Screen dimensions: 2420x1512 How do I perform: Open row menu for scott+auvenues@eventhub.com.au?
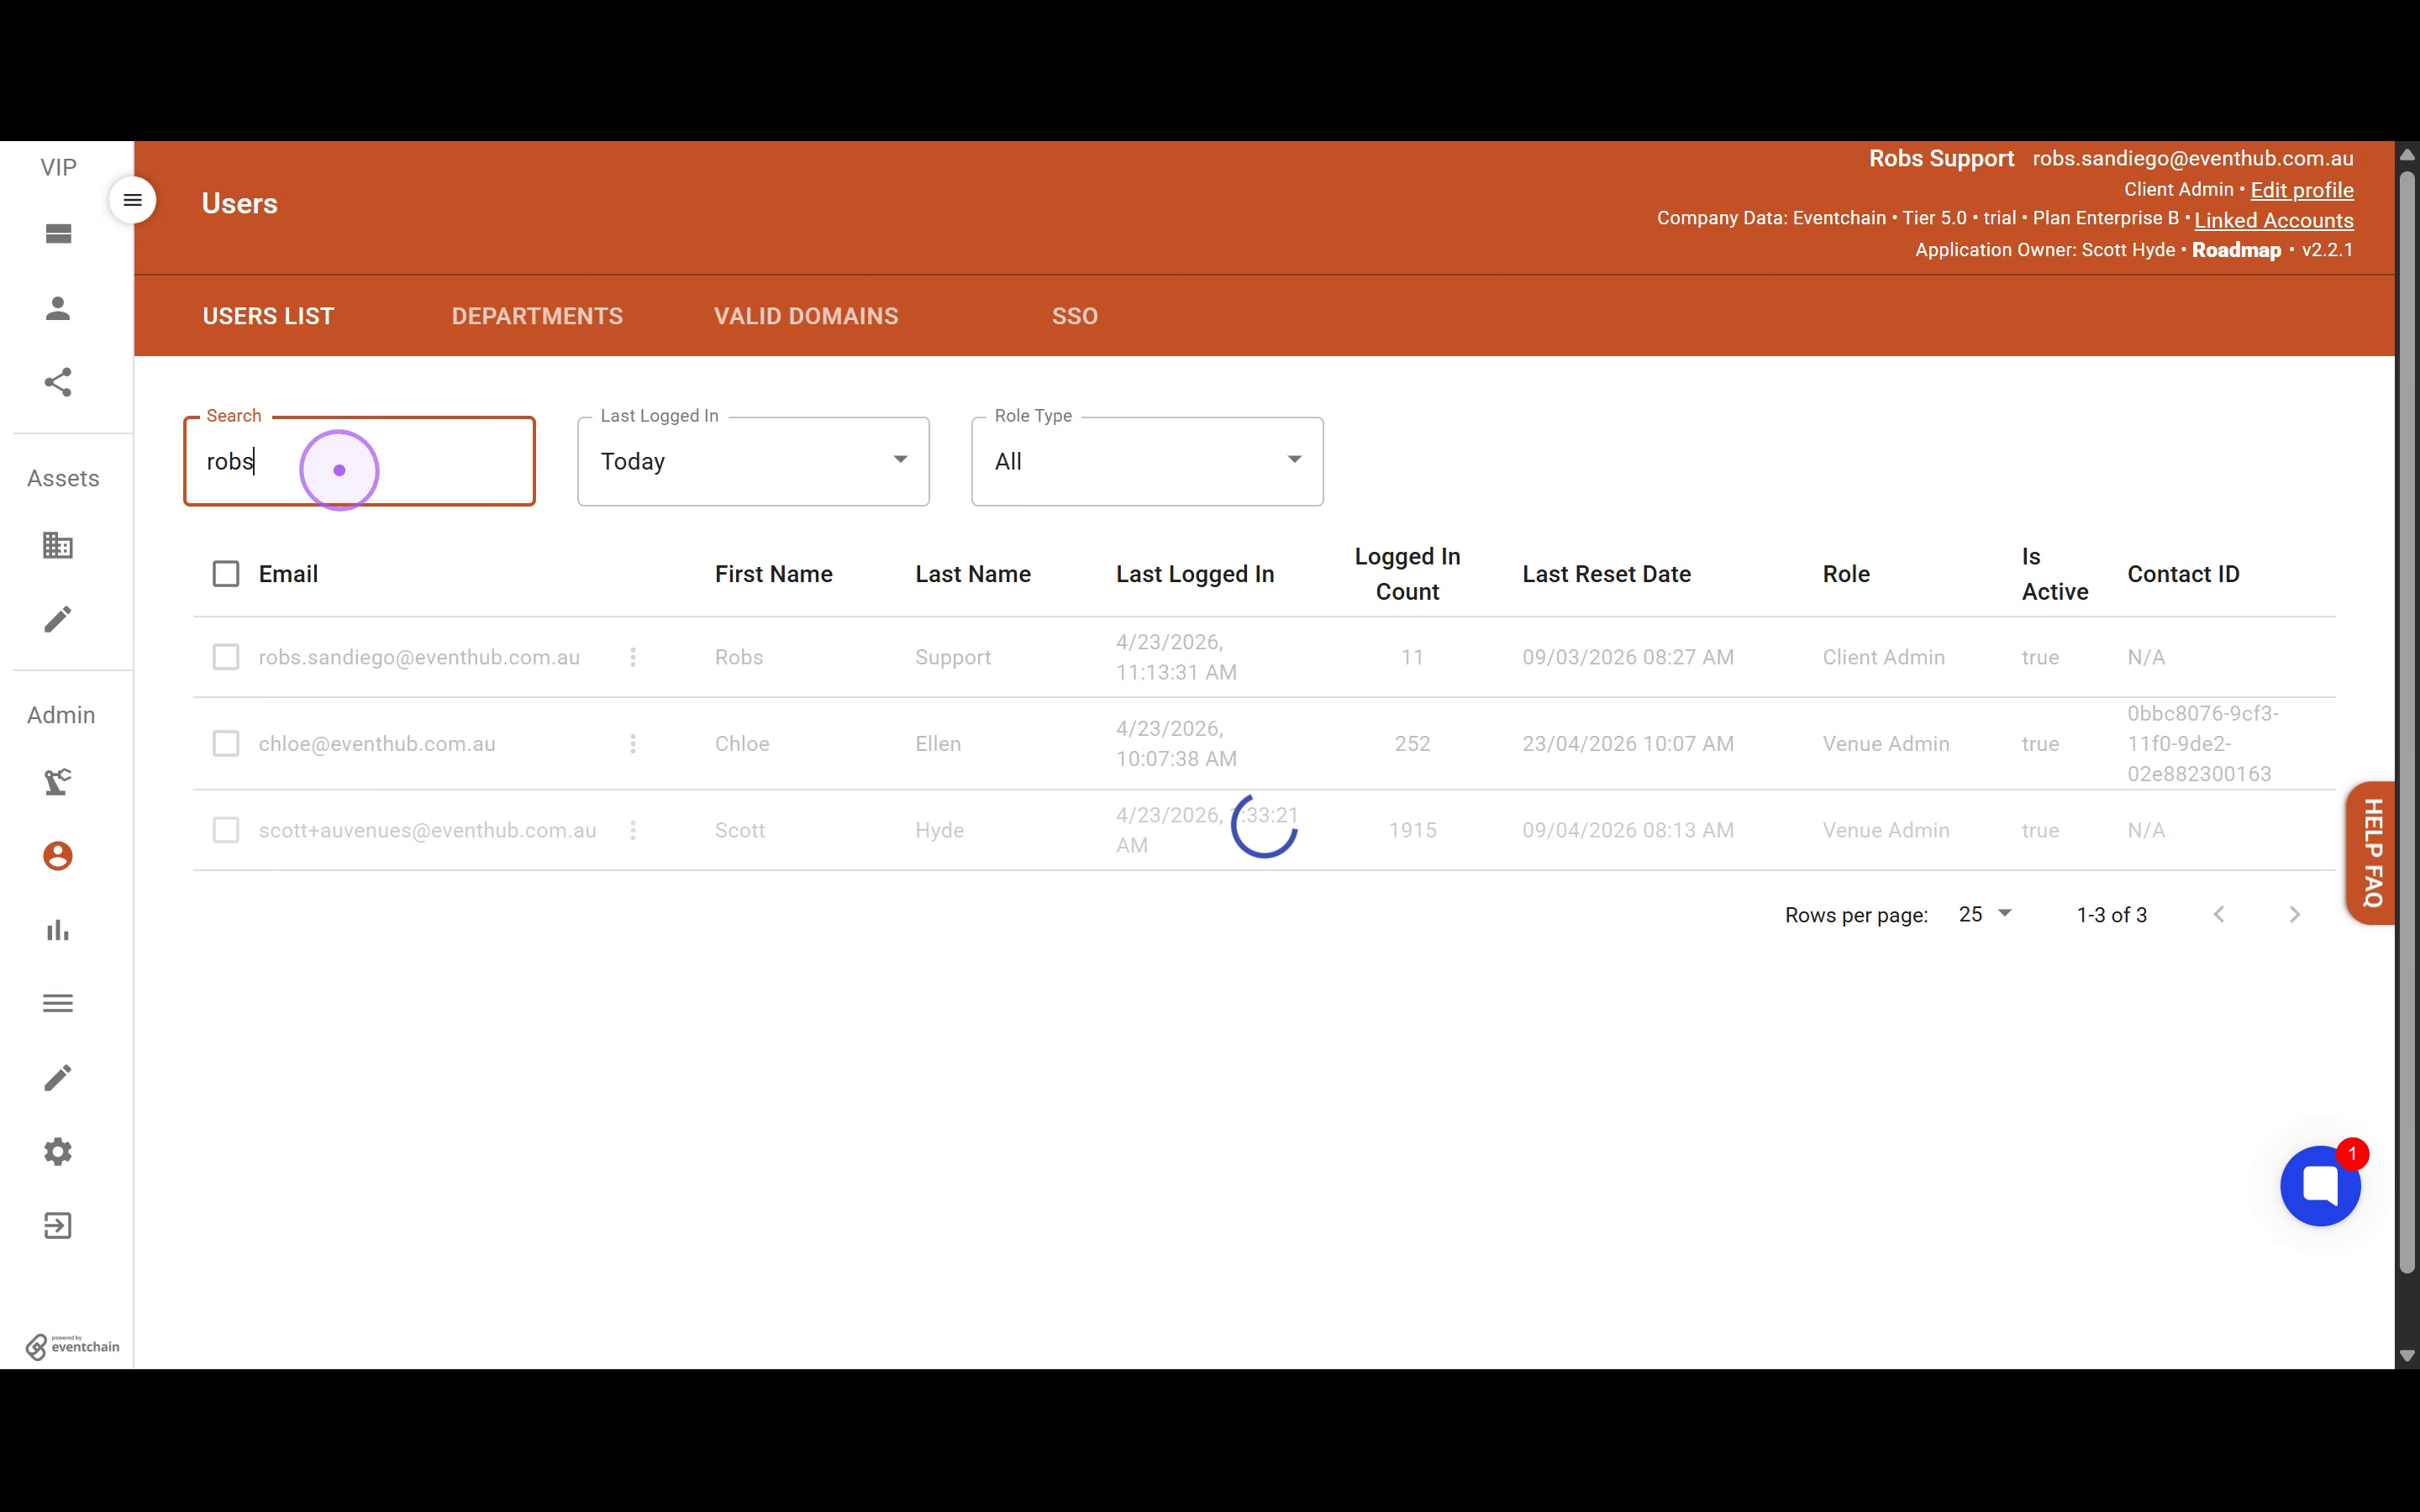(x=633, y=830)
